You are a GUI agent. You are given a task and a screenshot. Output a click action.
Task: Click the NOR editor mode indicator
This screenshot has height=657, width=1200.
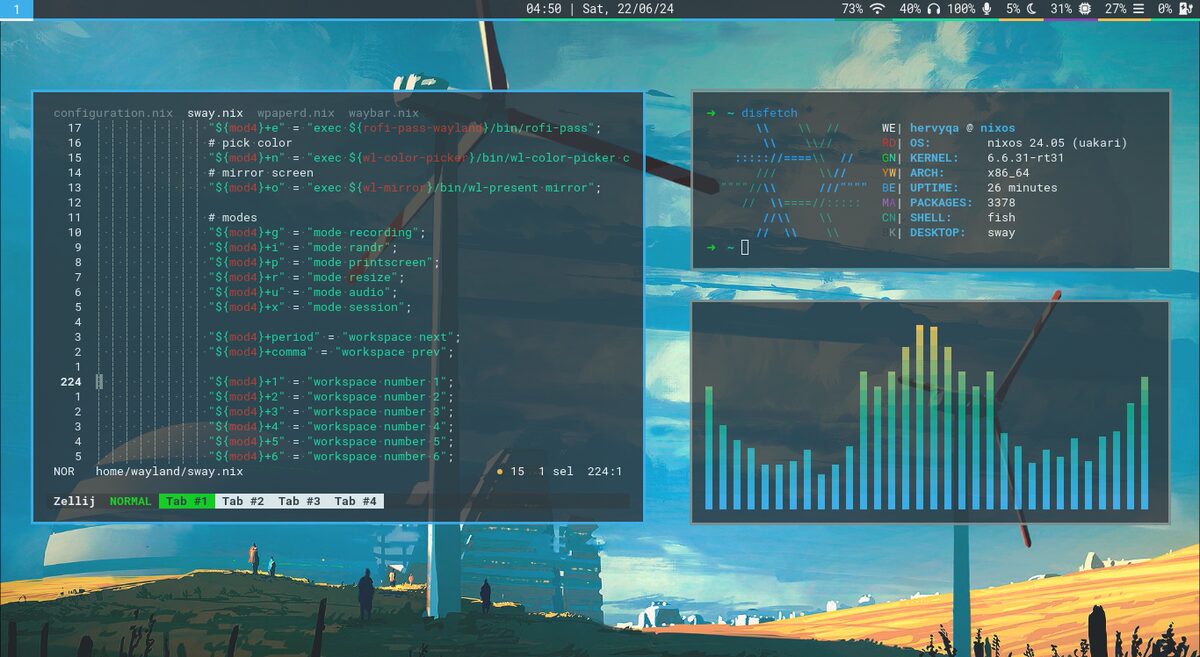64,471
